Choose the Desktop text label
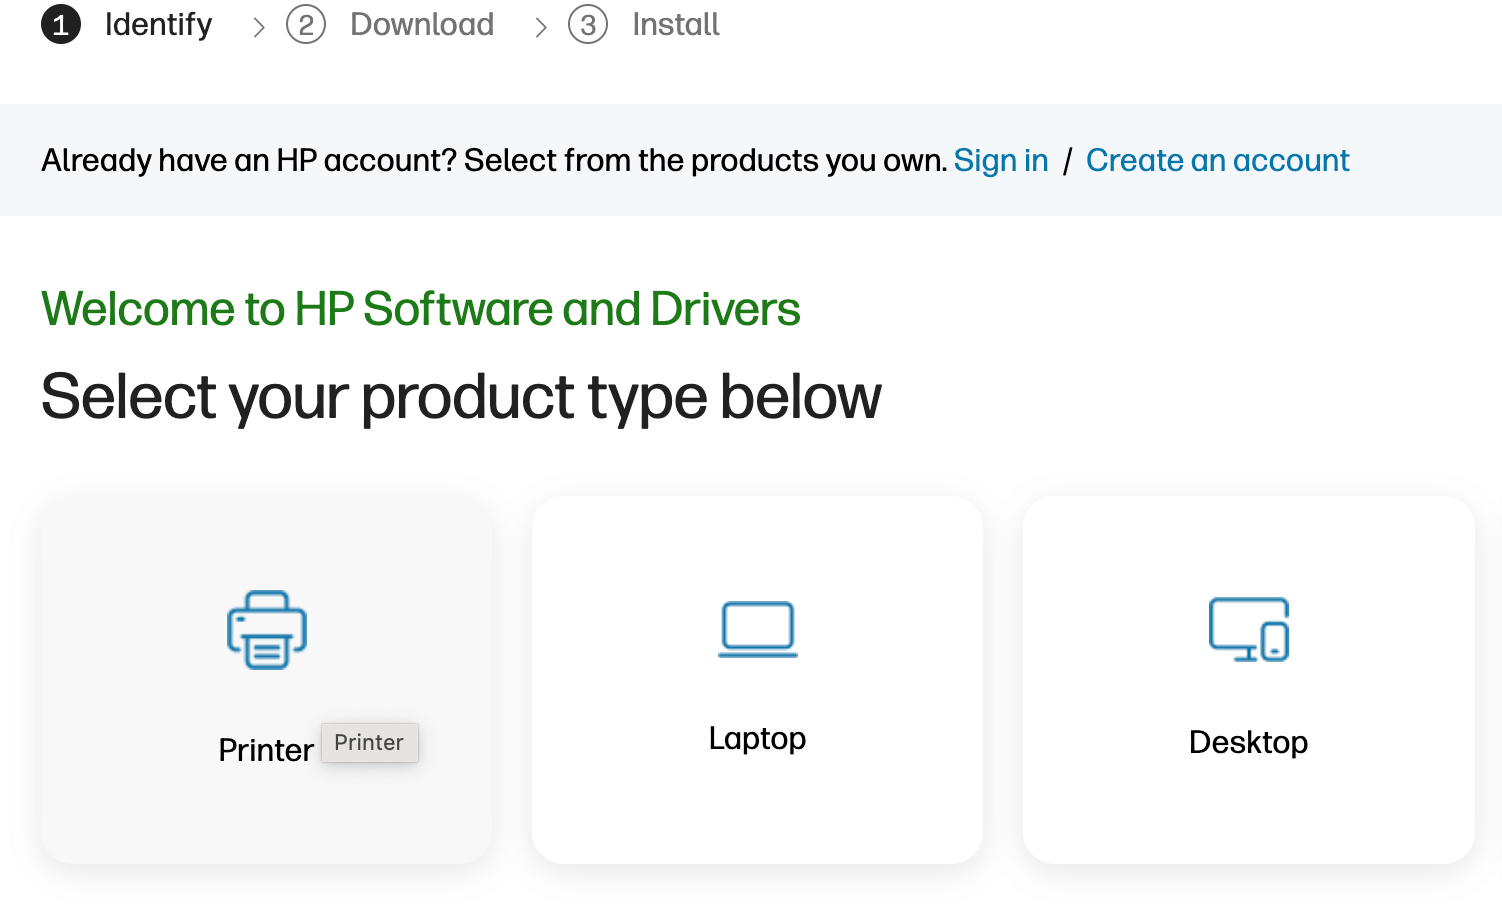Screen dimensions: 1502x920 point(1248,742)
